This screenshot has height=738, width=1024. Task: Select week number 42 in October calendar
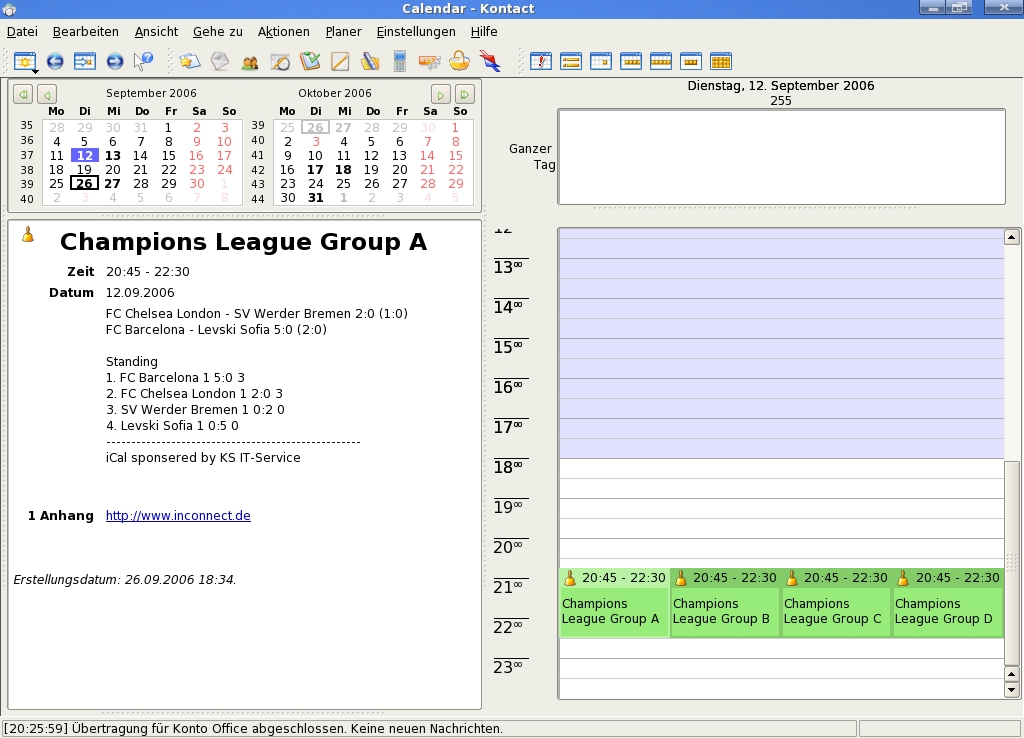pyautogui.click(x=258, y=170)
